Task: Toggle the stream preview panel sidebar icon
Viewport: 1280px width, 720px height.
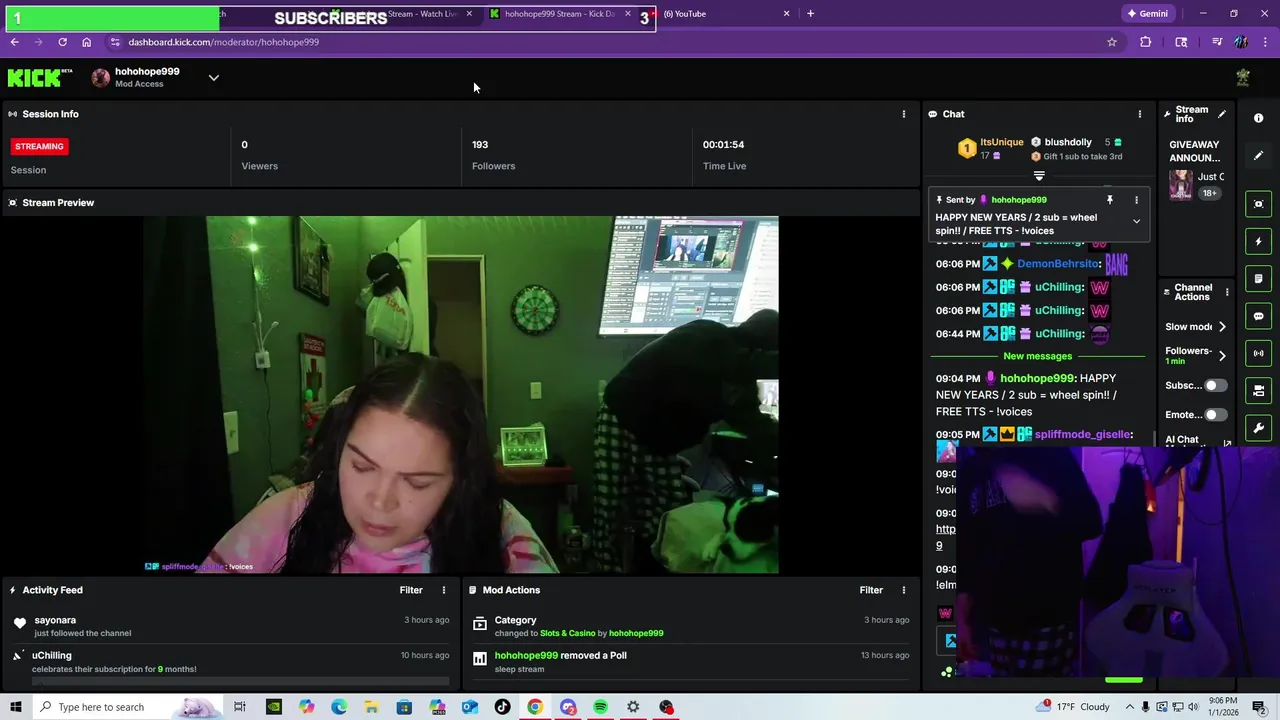Action: (x=1258, y=204)
